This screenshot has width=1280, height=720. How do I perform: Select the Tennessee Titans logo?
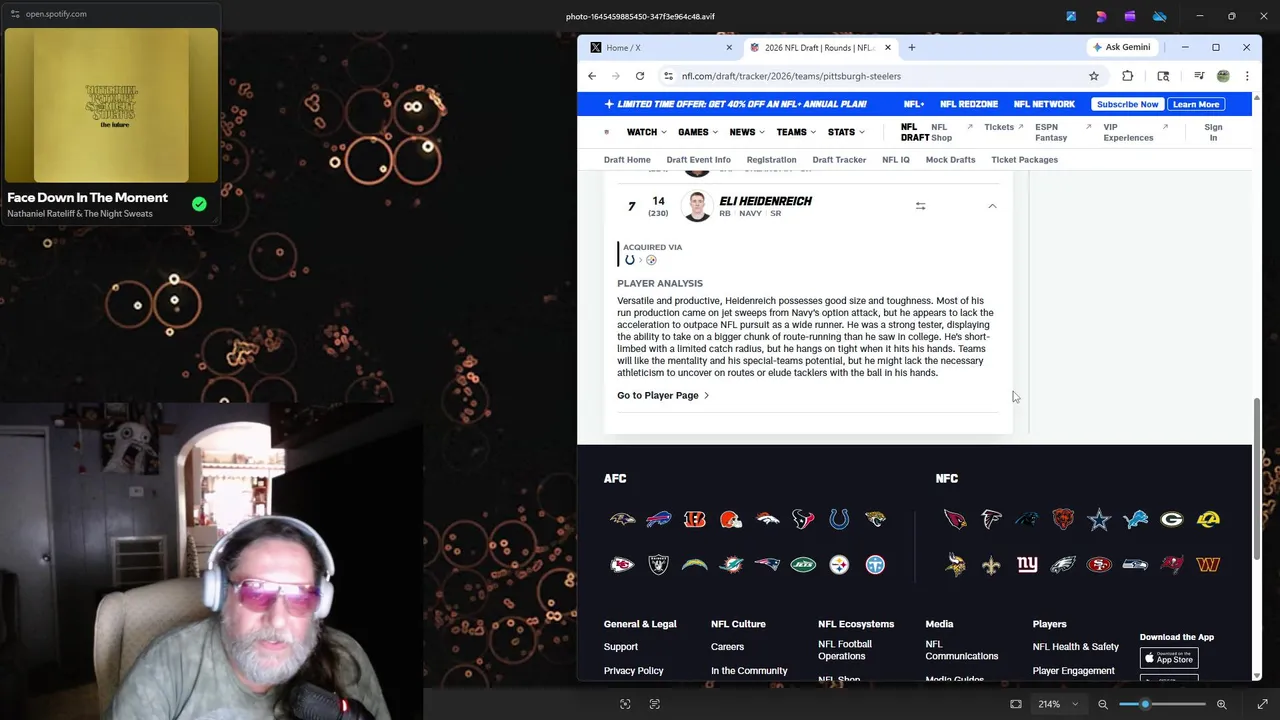pyautogui.click(x=875, y=565)
